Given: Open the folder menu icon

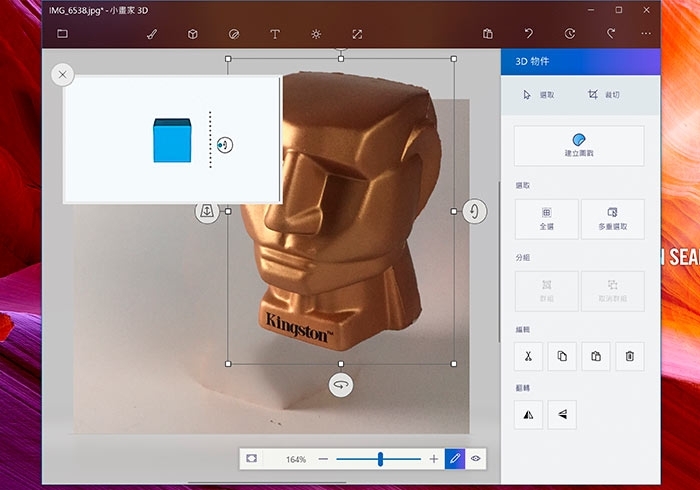Looking at the screenshot, I should 62,34.
